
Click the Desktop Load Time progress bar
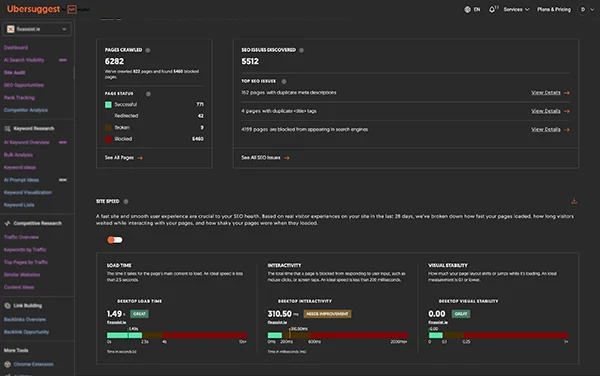[x=177, y=335]
